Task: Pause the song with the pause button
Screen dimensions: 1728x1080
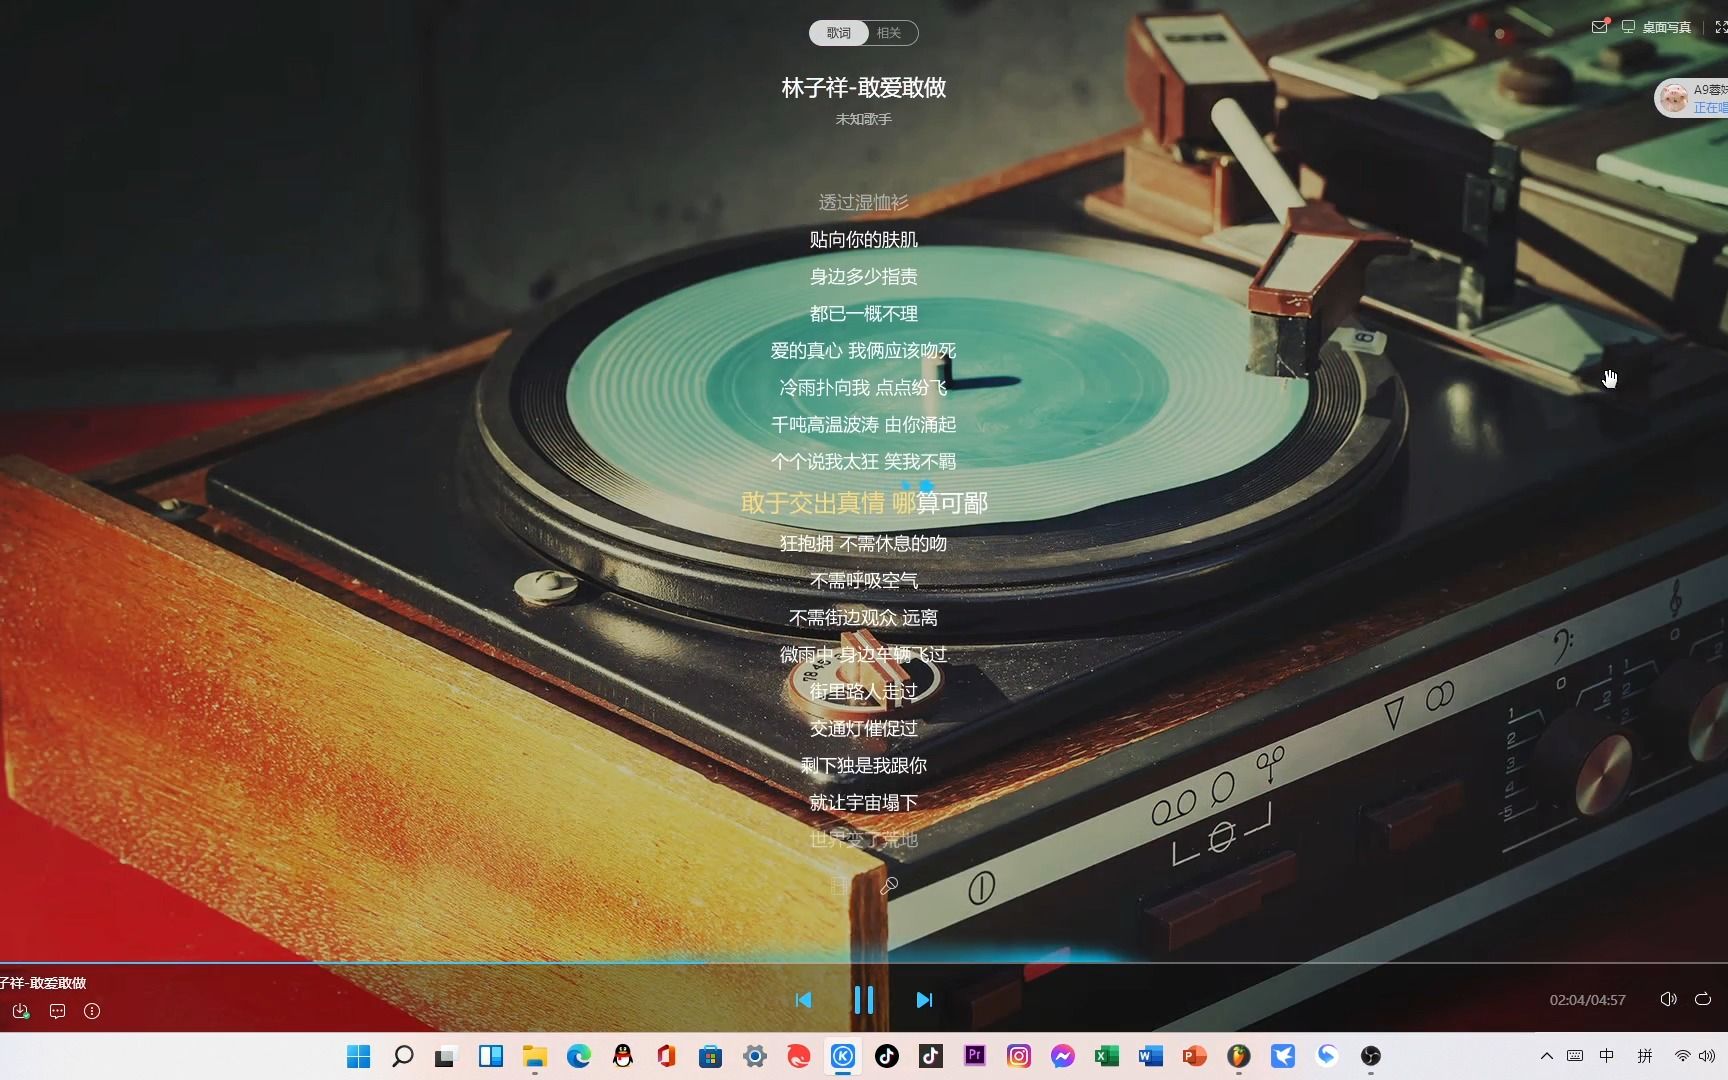Action: (x=864, y=1000)
